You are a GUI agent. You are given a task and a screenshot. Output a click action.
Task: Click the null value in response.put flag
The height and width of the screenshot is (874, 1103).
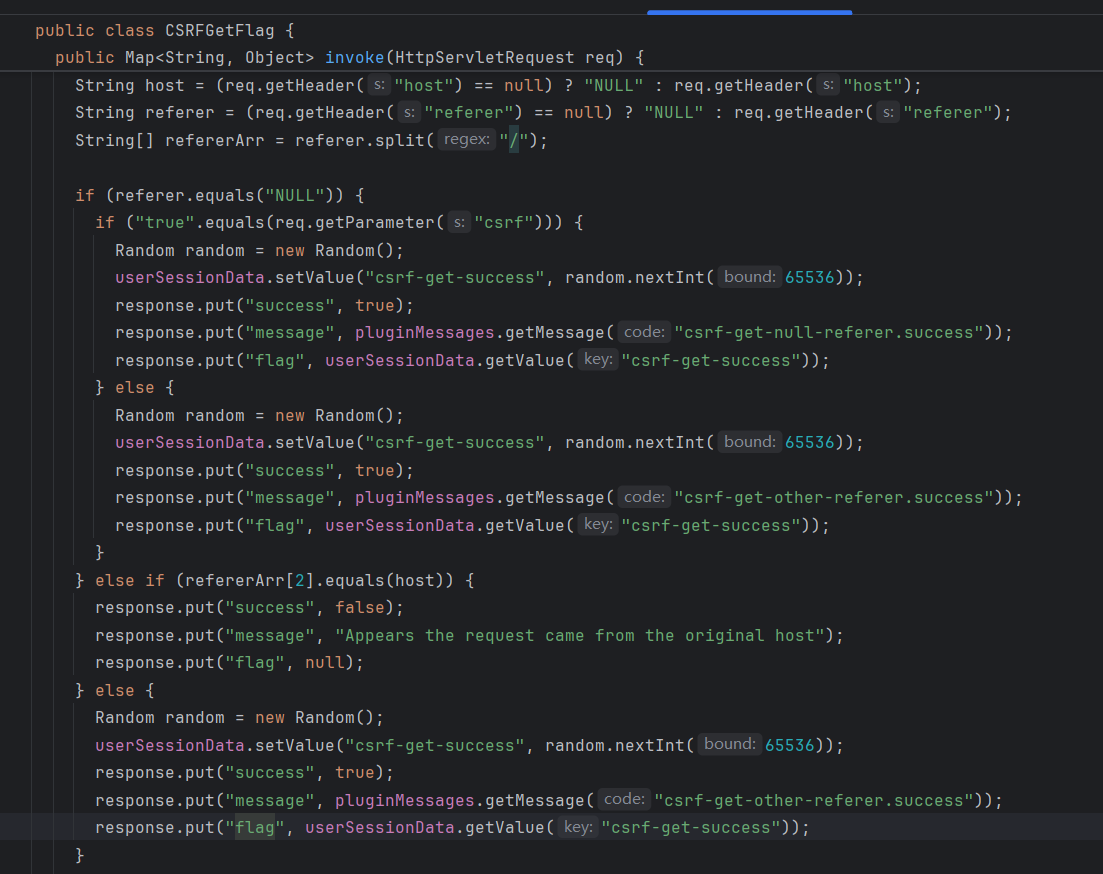pos(331,662)
